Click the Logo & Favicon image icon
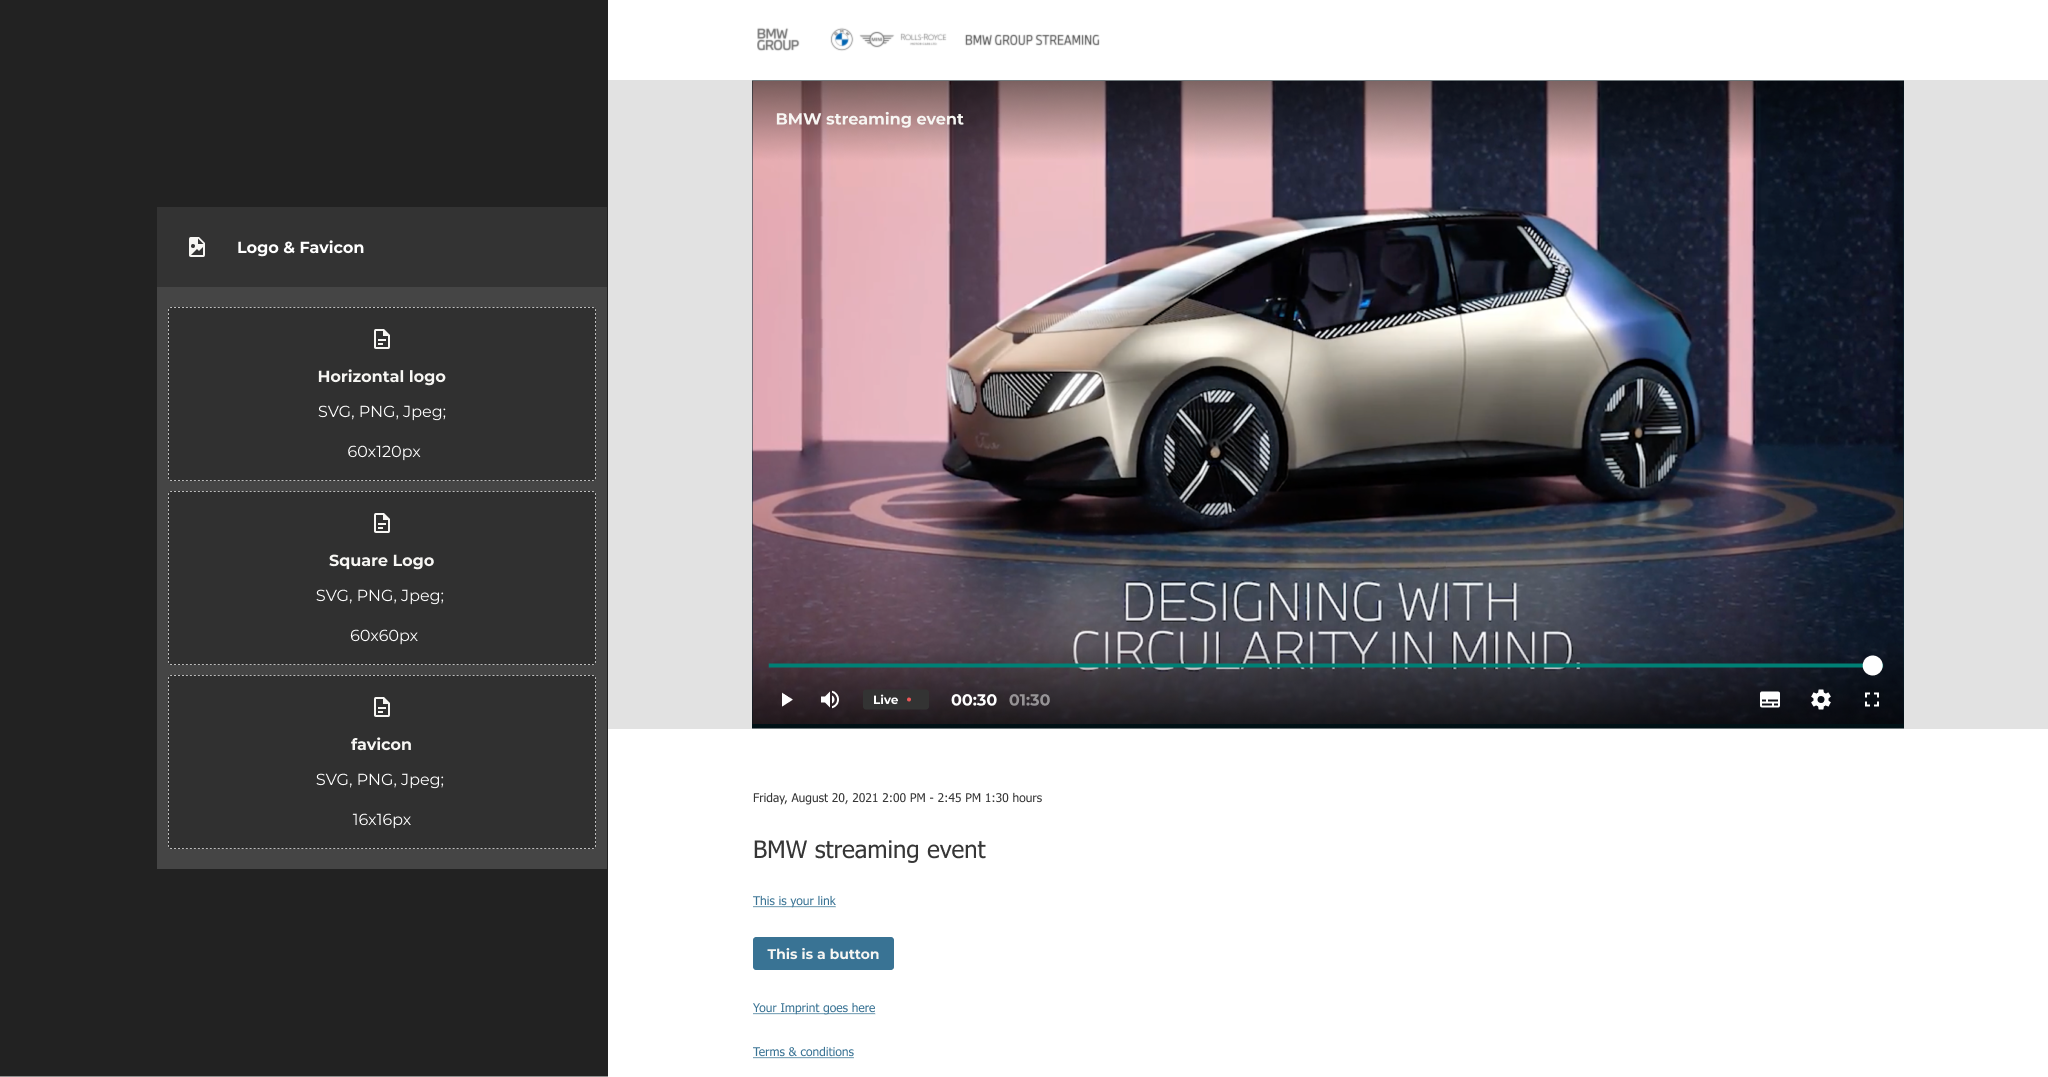Screen dimensions: 2048x1077 (x=197, y=247)
